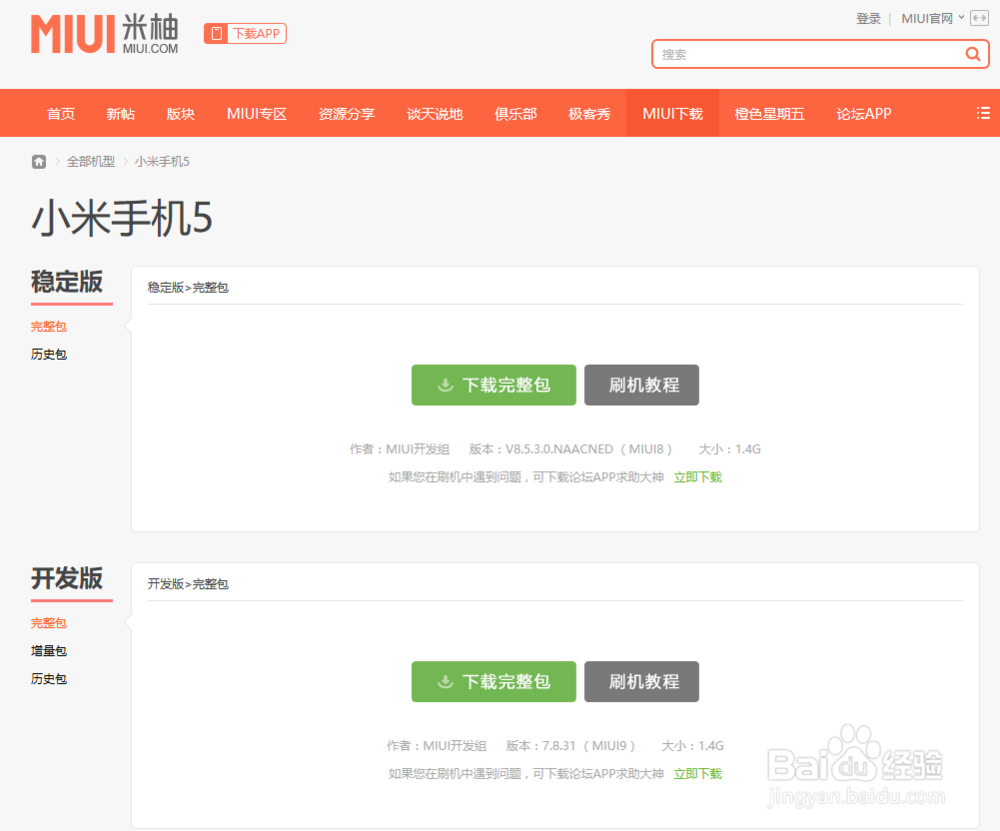Select 历史包 under 稳定版
The height and width of the screenshot is (831, 1000).
point(48,354)
